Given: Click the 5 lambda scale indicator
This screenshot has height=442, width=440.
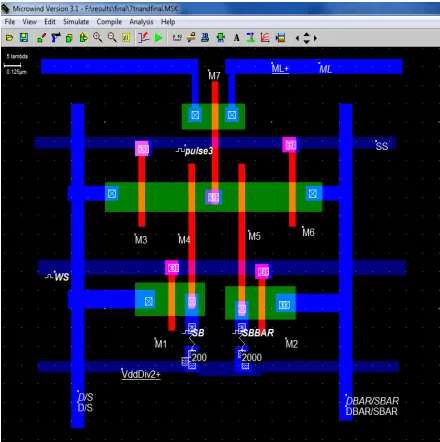Looking at the screenshot, I should [17, 64].
